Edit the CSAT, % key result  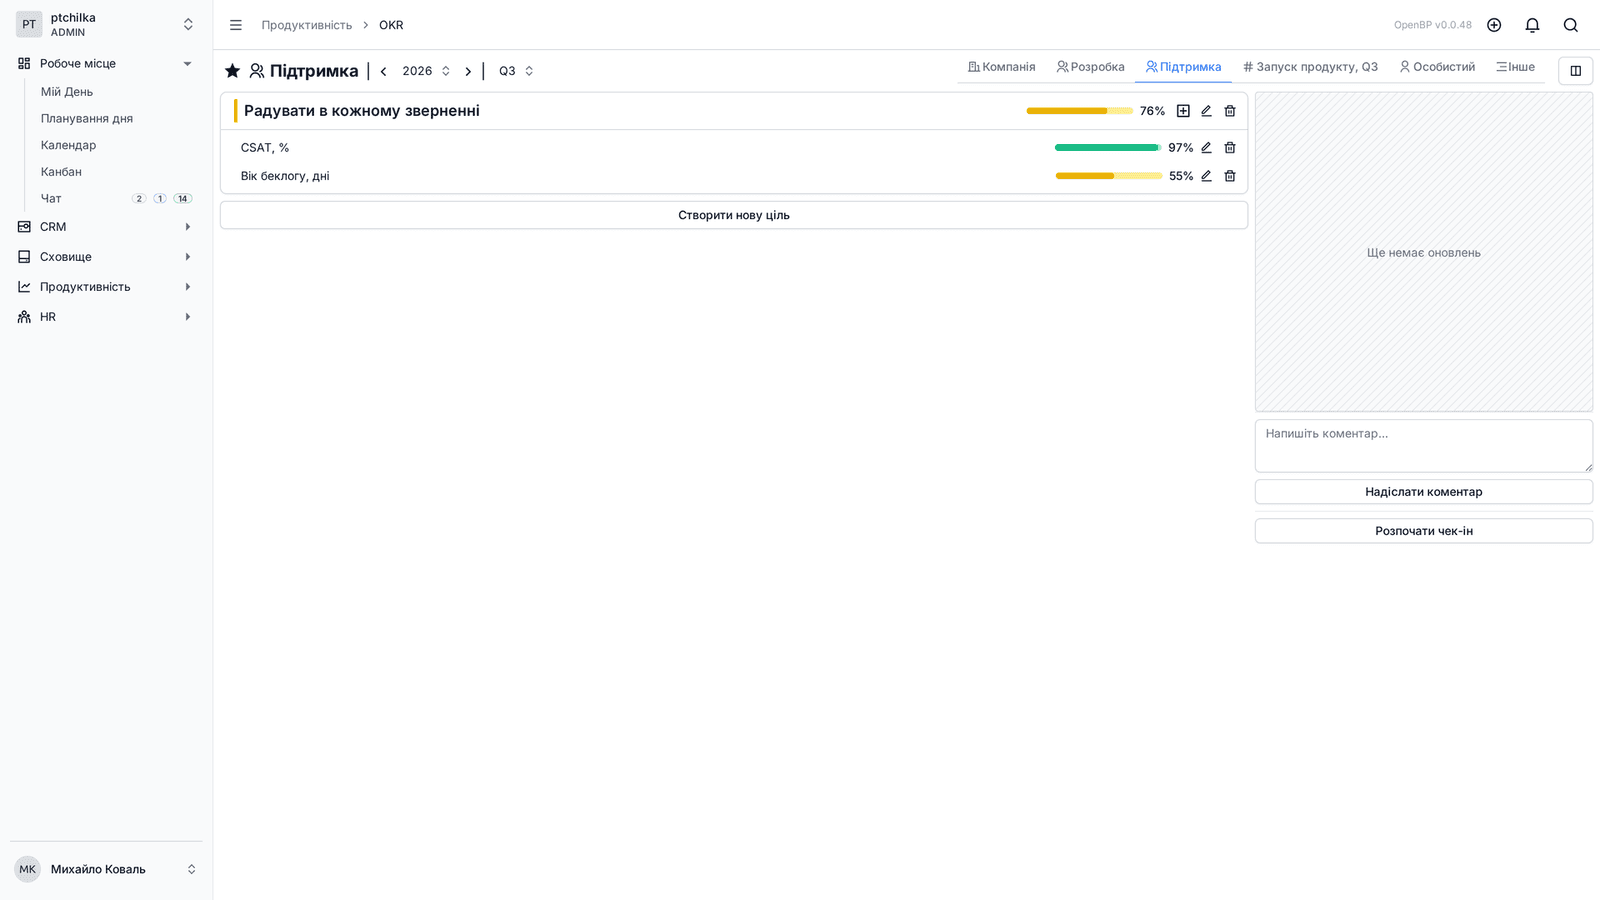pyautogui.click(x=1206, y=148)
